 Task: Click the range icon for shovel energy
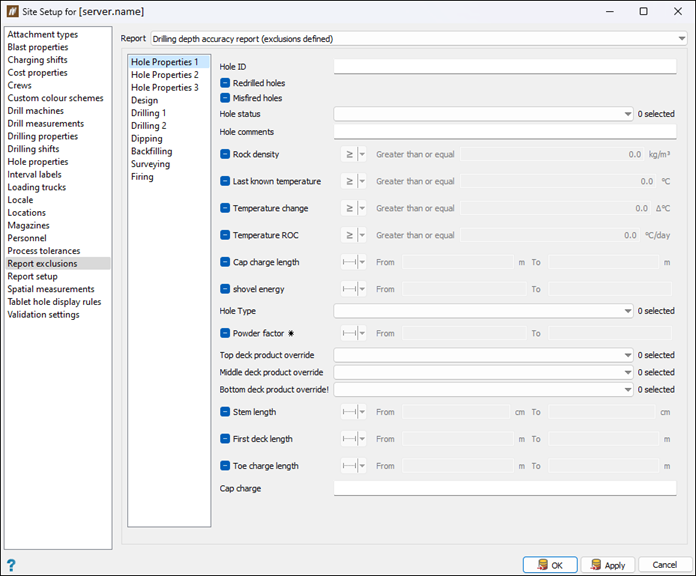[348, 289]
